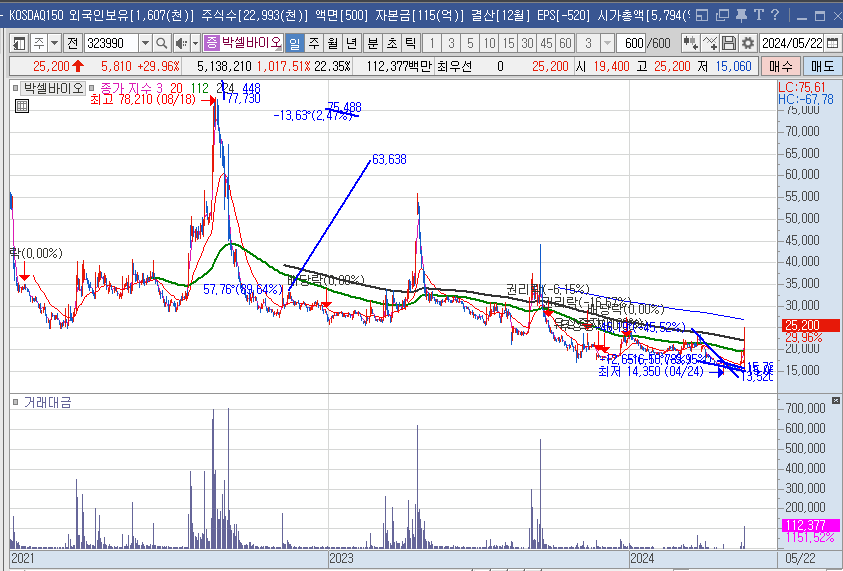Select the 30 interval button
Screen dimensions: 843x571
[x=527, y=42]
